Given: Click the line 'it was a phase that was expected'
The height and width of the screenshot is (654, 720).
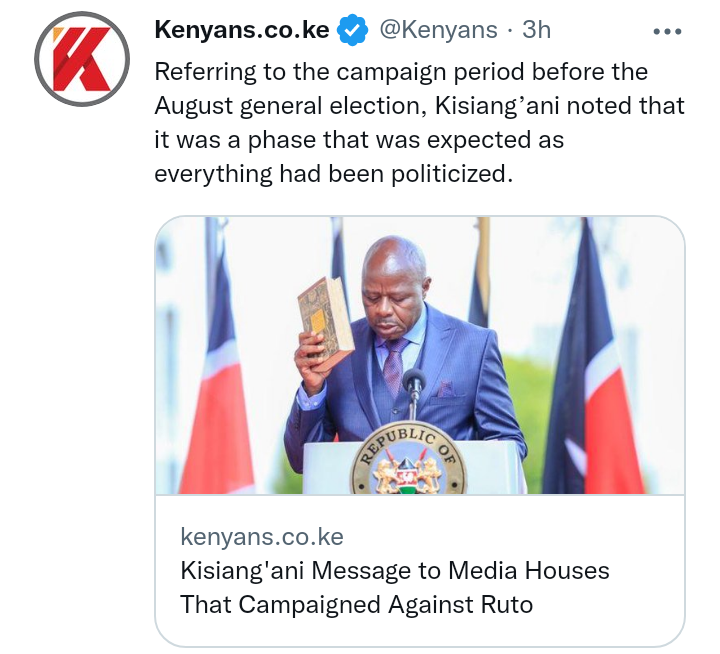Looking at the screenshot, I should [359, 141].
